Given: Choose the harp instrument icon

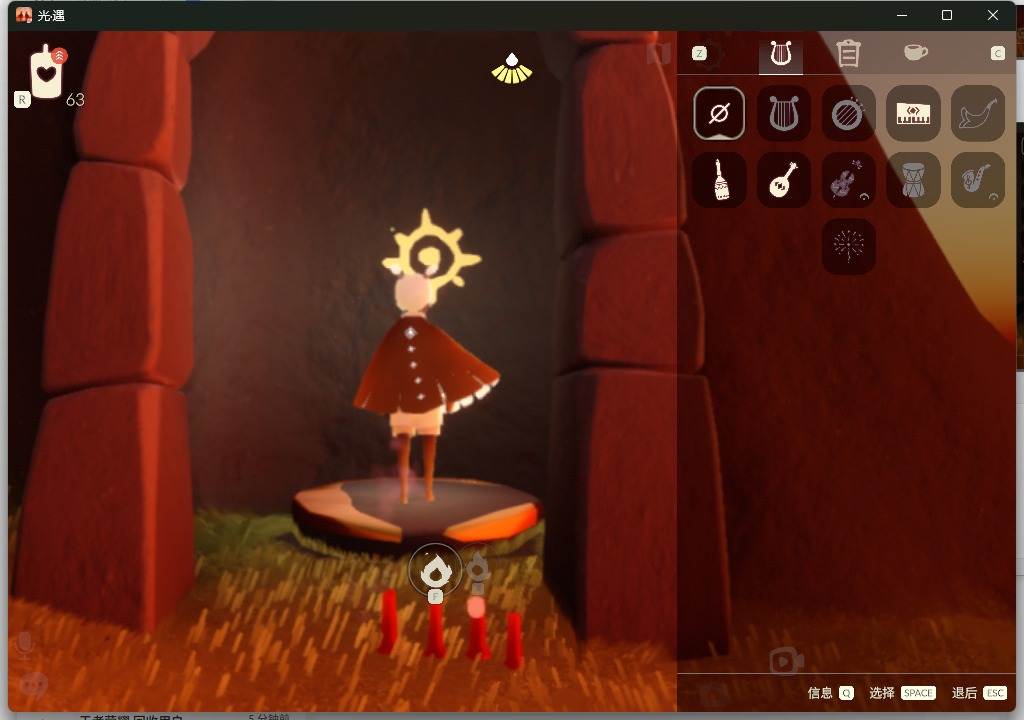Looking at the screenshot, I should pos(783,113).
